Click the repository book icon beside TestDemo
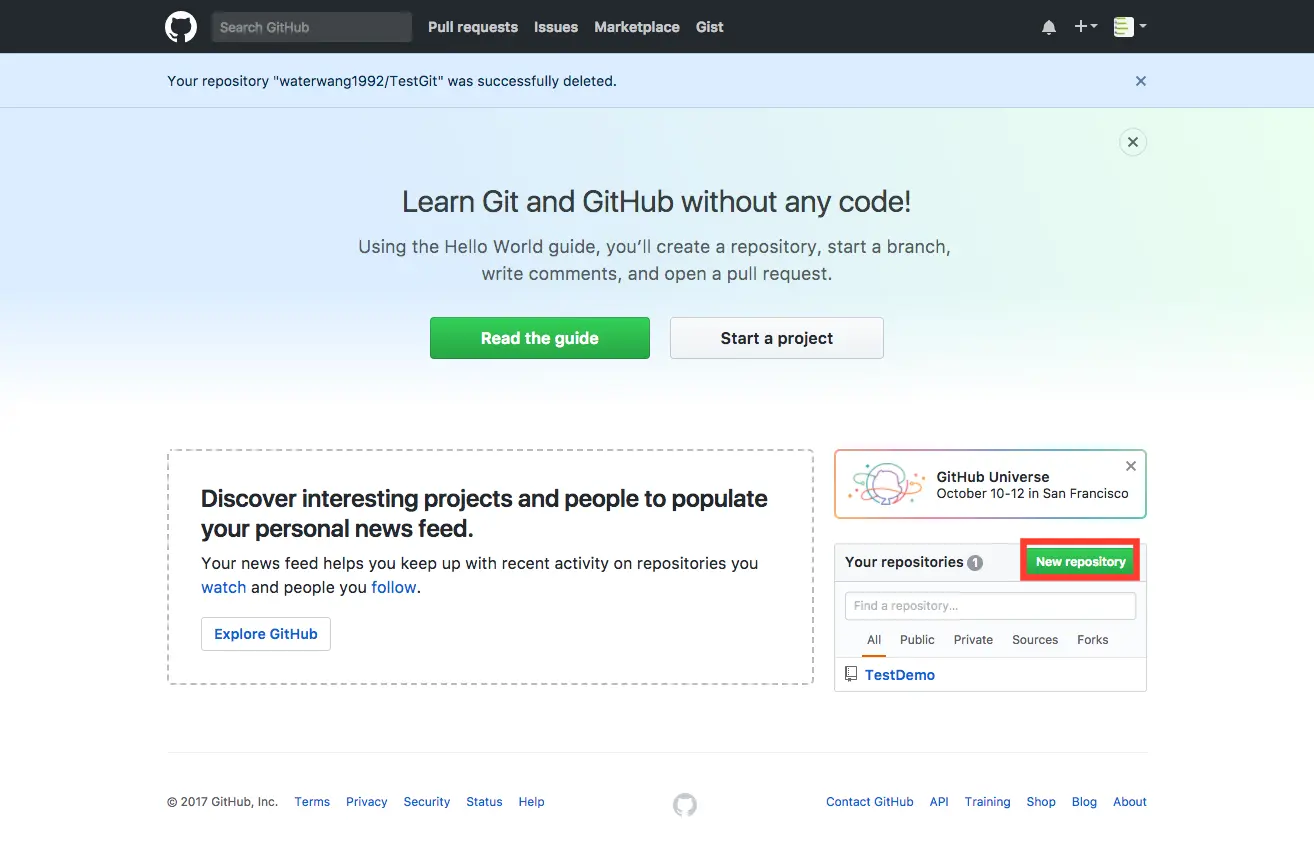The width and height of the screenshot is (1314, 859). point(851,674)
